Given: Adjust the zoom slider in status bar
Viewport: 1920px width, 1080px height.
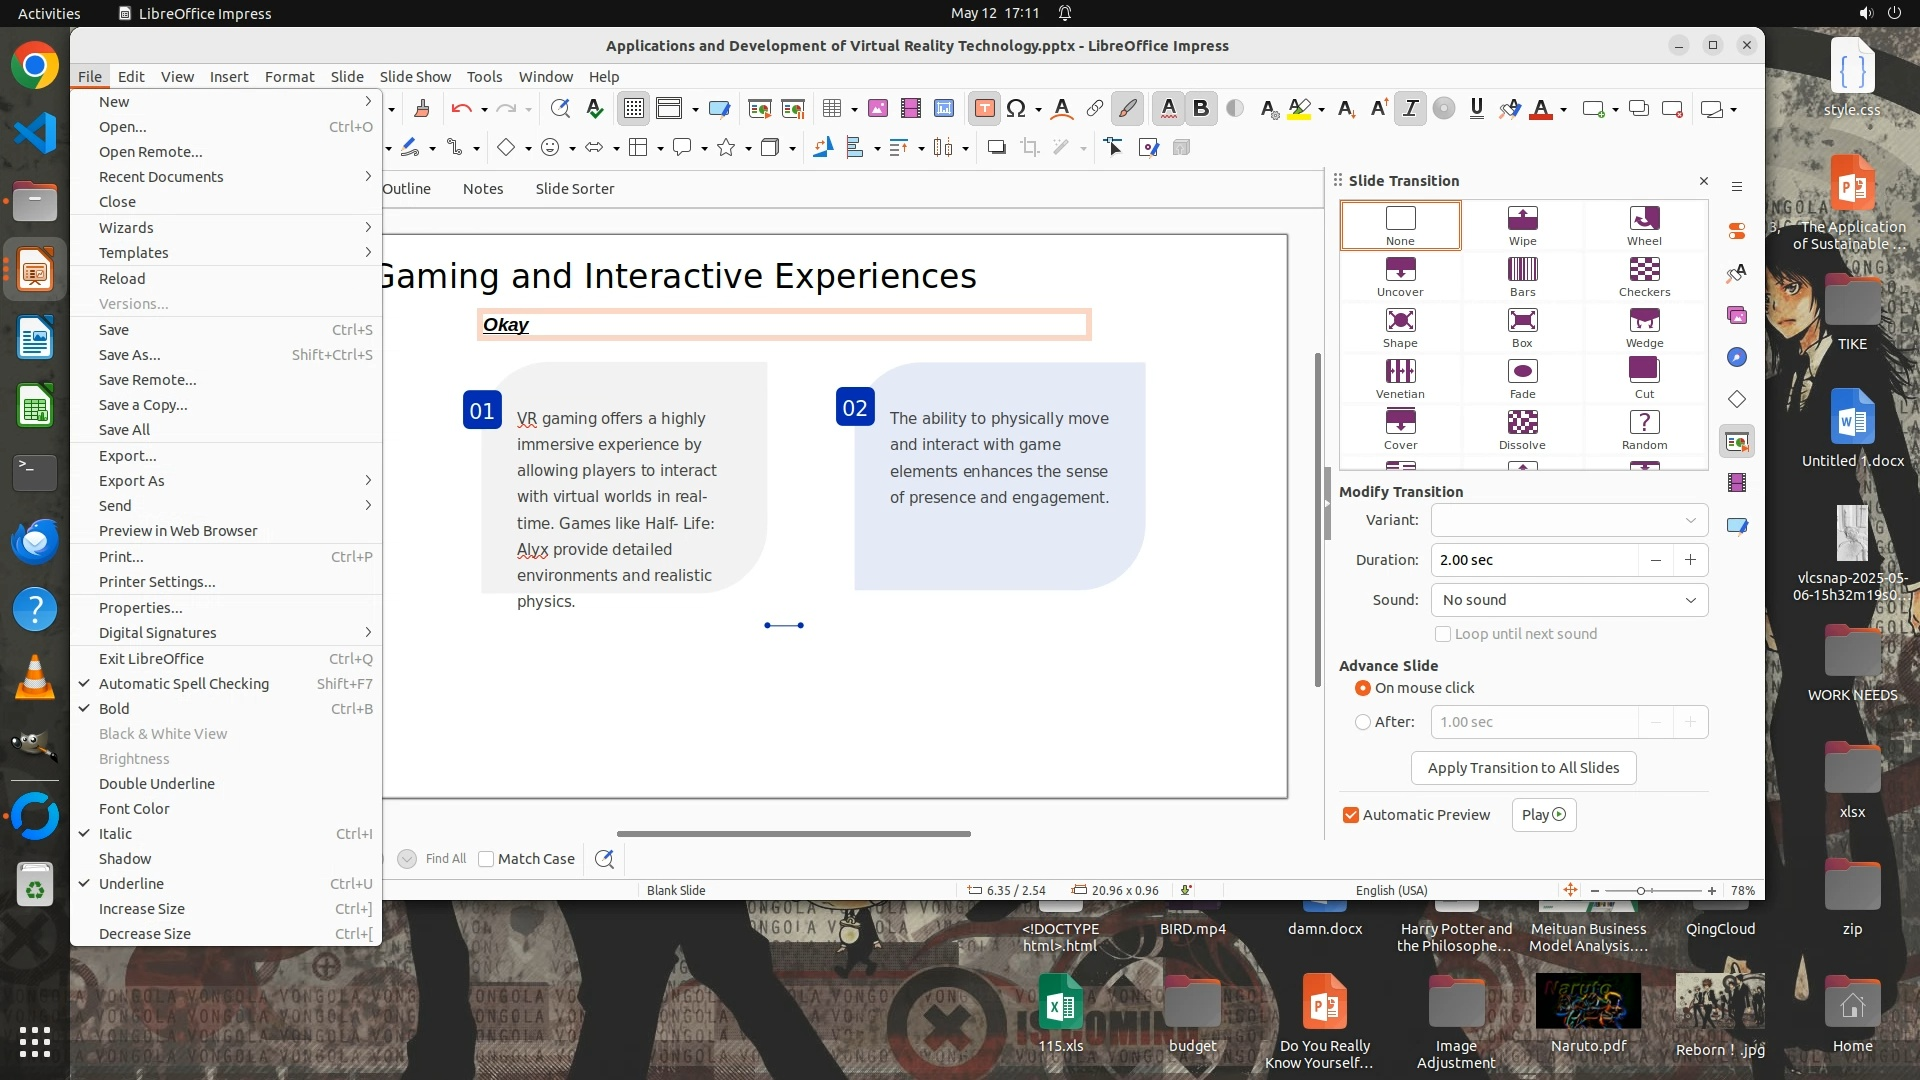Looking at the screenshot, I should [x=1641, y=891].
